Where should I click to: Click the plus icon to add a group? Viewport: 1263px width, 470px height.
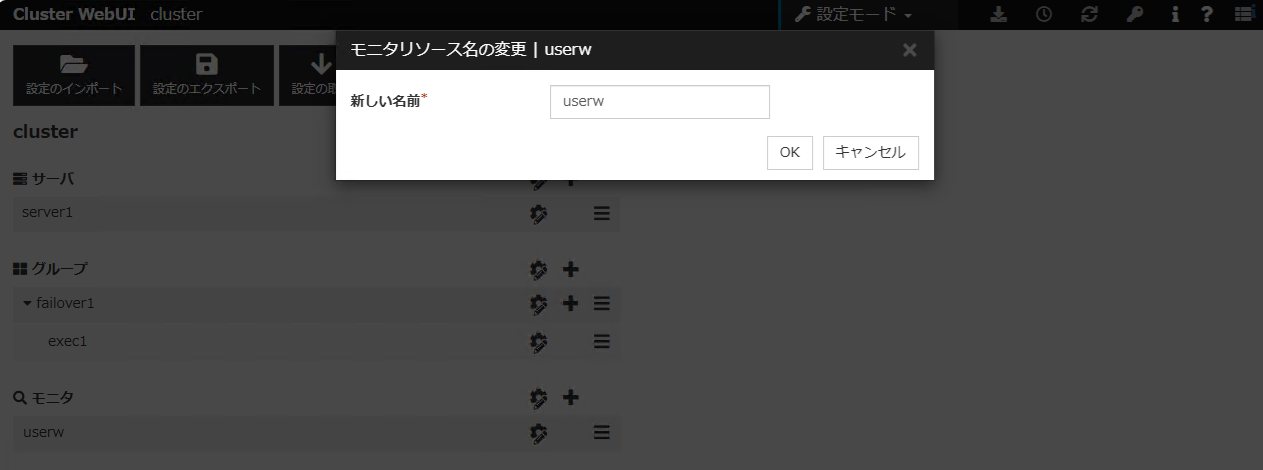tap(571, 269)
